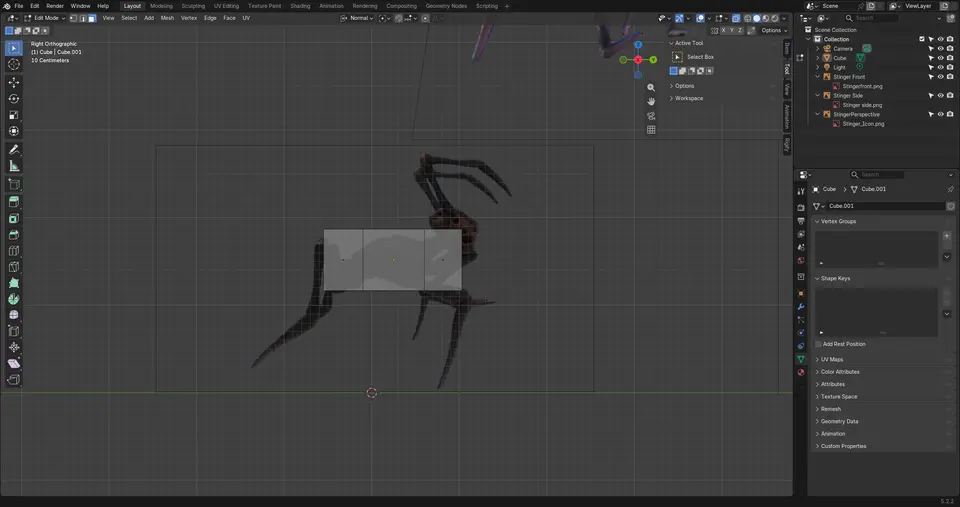Activate the Scale tool
This screenshot has height=507, width=960.
point(13,115)
